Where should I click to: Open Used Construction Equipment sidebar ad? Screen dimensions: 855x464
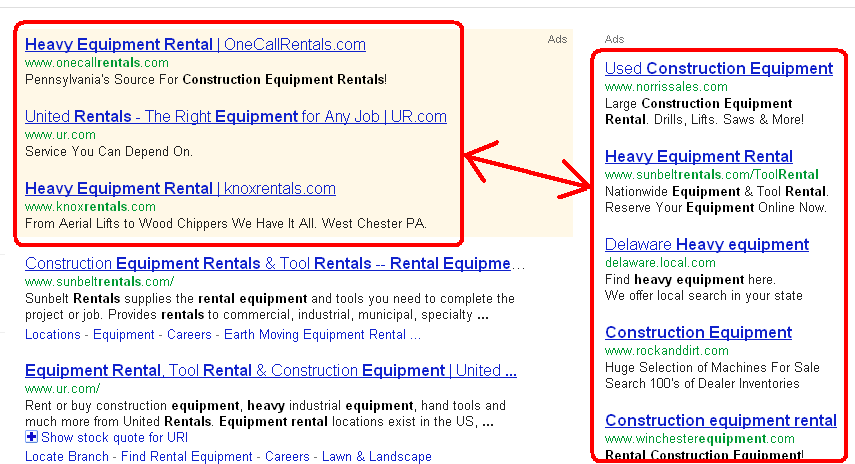pyautogui.click(x=719, y=68)
